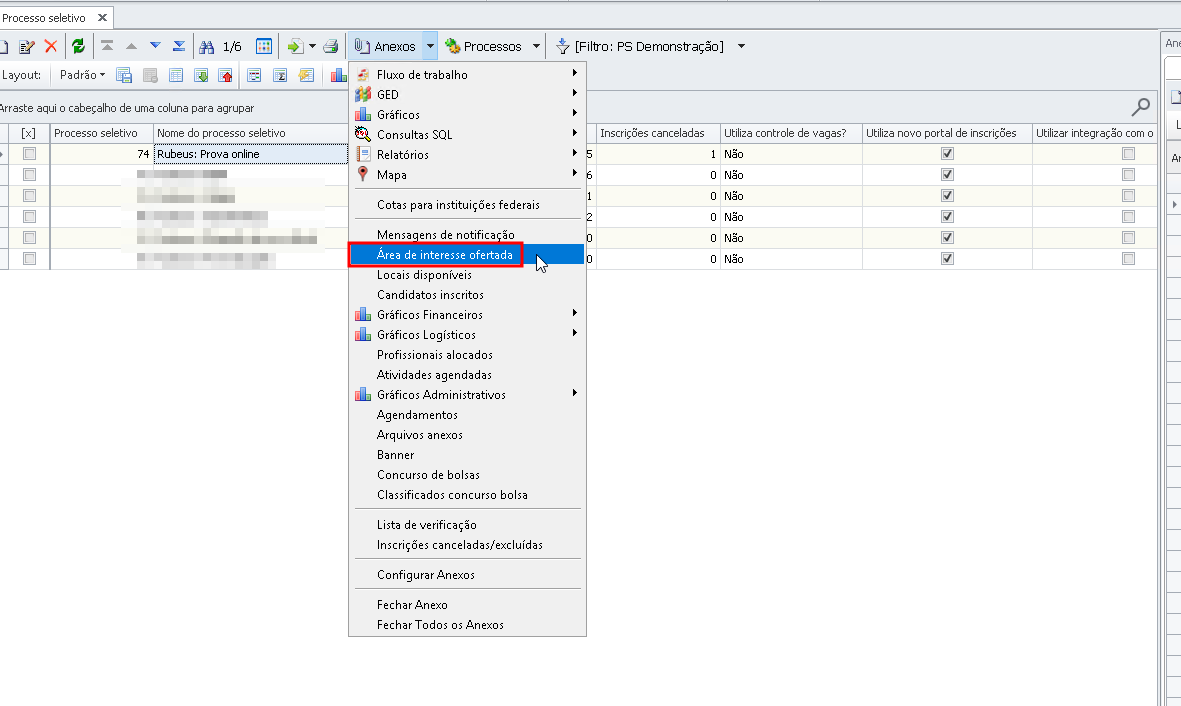
Task: Click the sigma totals grid icon
Action: (280, 75)
